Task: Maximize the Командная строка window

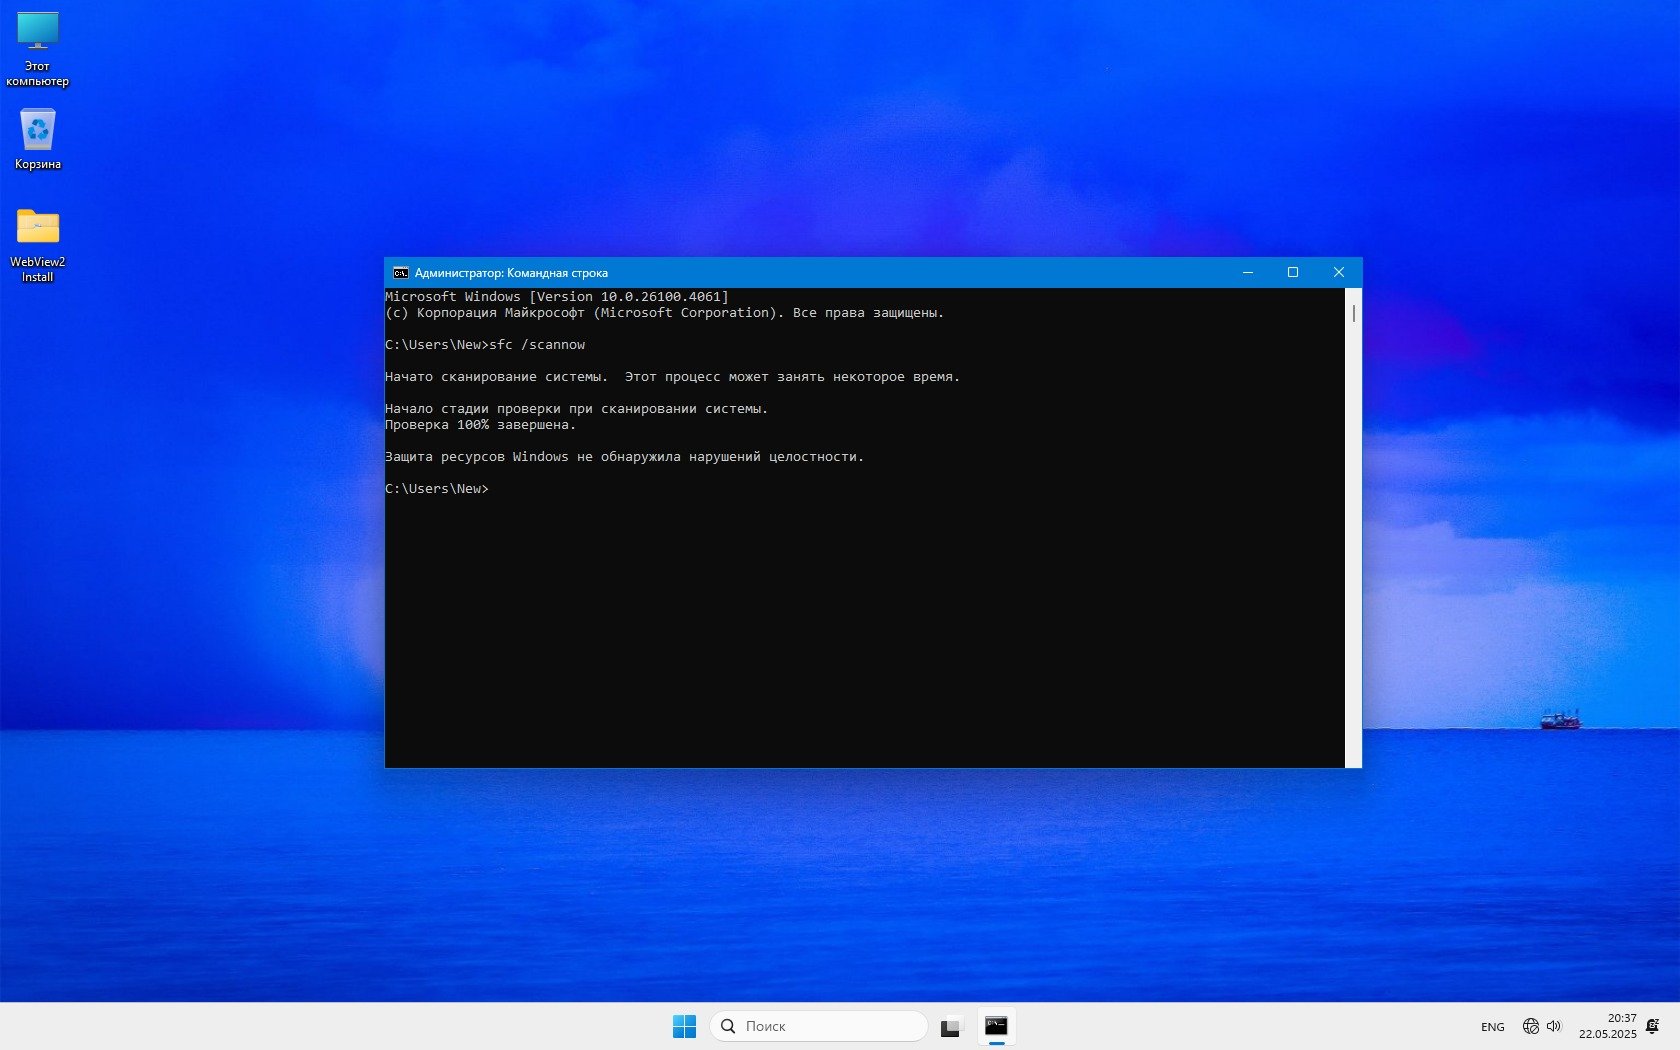Action: click(x=1292, y=272)
